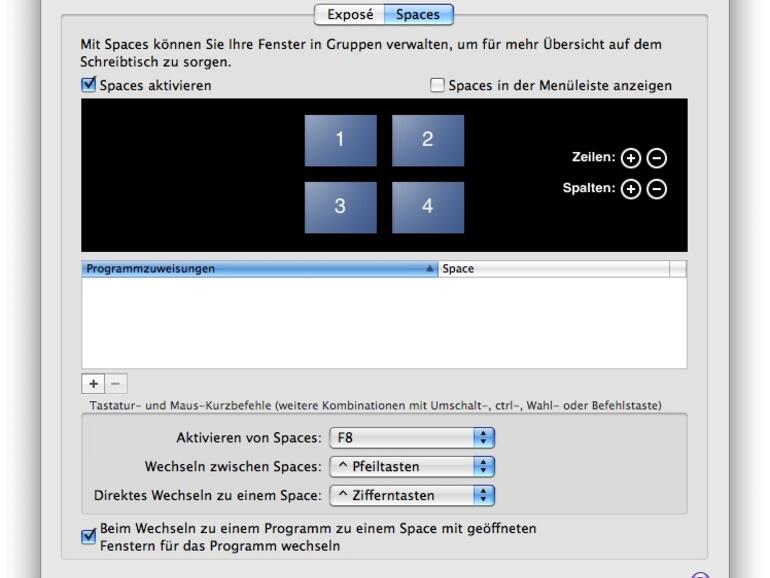Add a program assignment with plus button
The image size is (770, 578).
[x=93, y=384]
